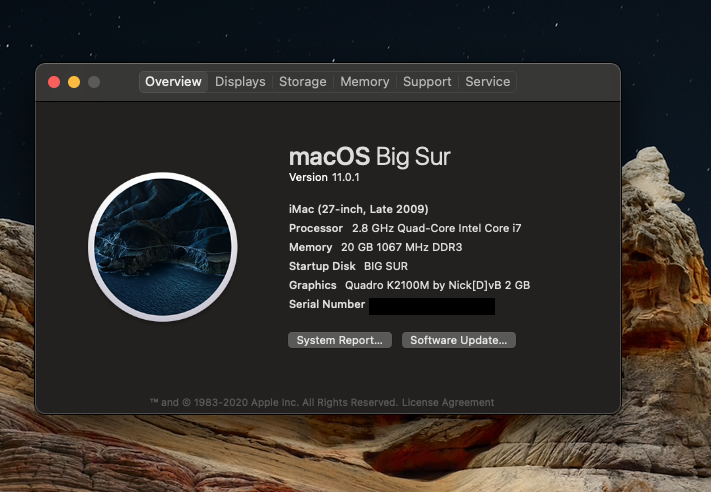The height and width of the screenshot is (492, 711).
Task: Click the Graphics label
Action: point(313,285)
